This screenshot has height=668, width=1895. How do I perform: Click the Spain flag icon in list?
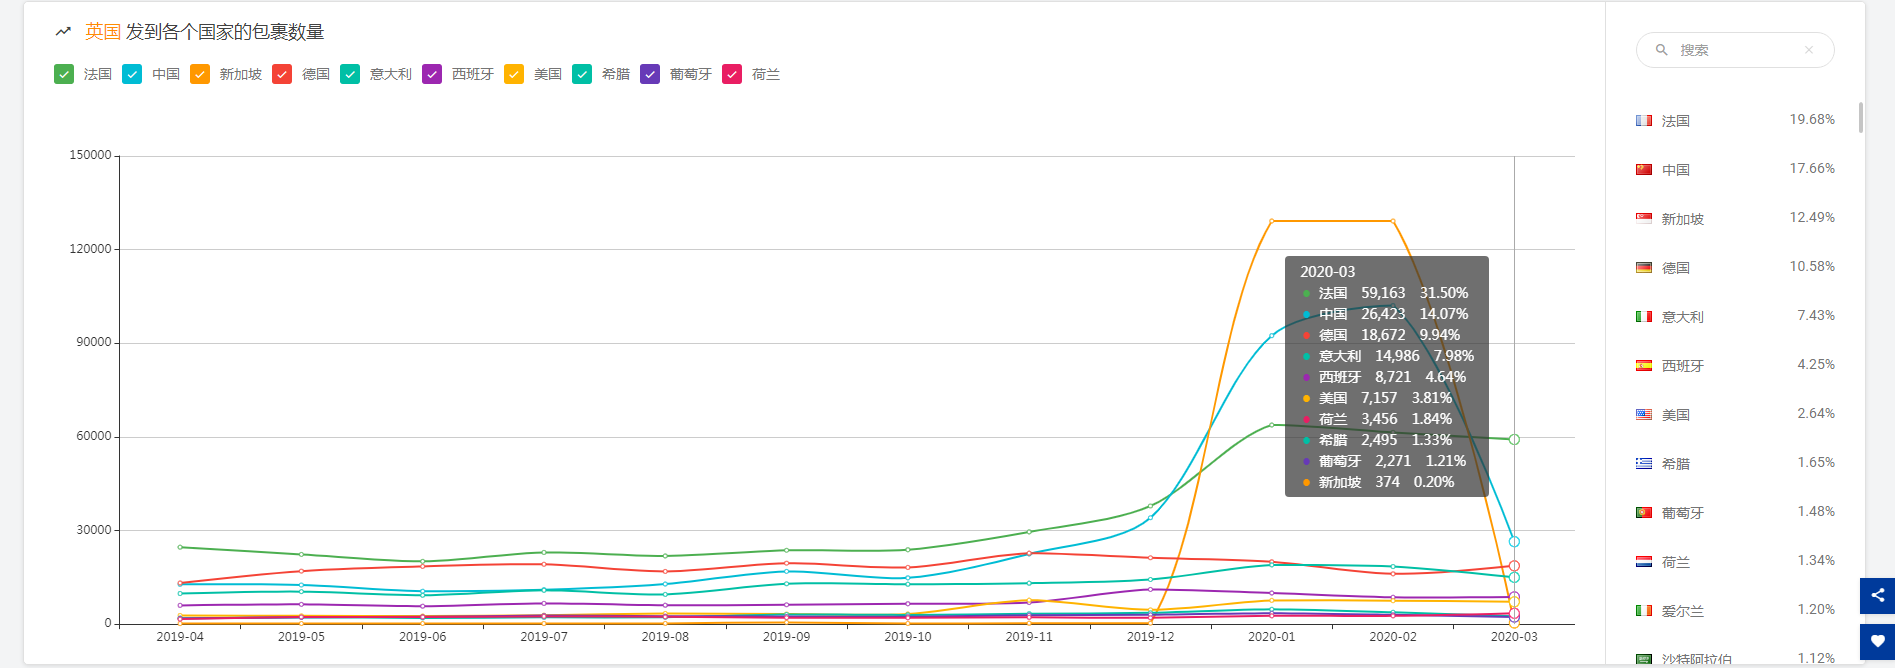pyautogui.click(x=1644, y=366)
